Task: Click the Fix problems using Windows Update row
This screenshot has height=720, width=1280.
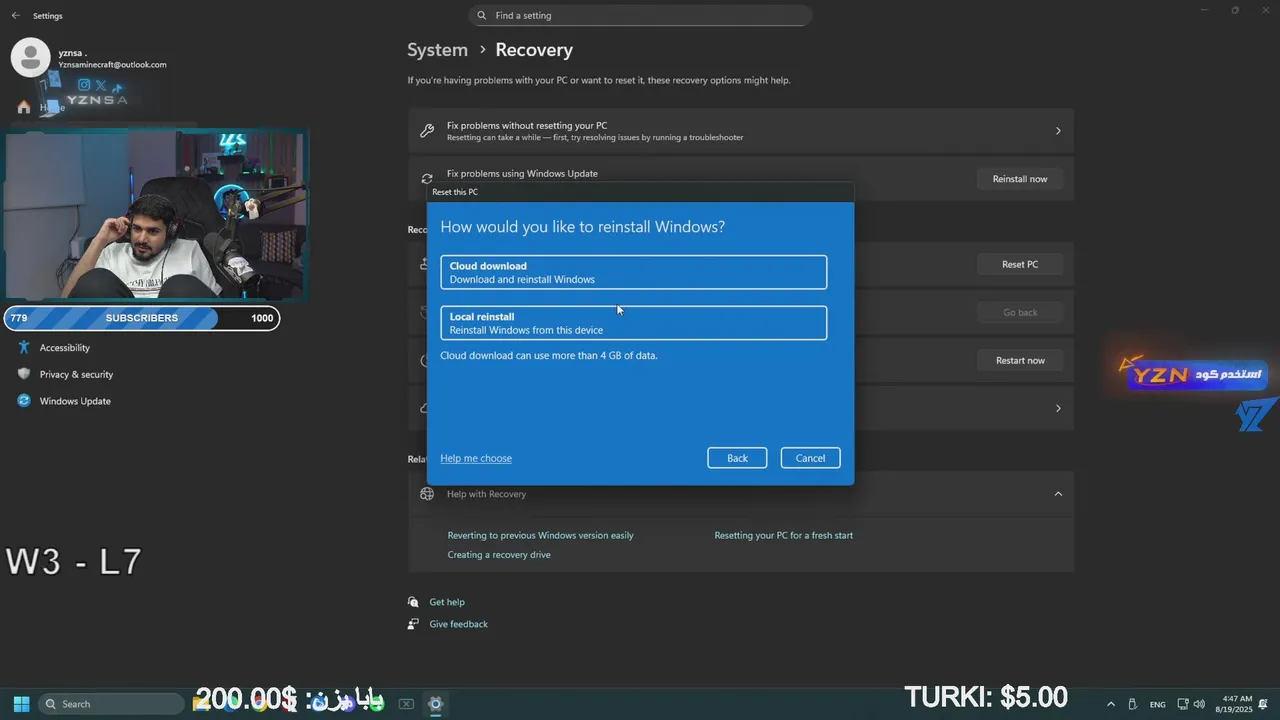Action: (x=741, y=178)
